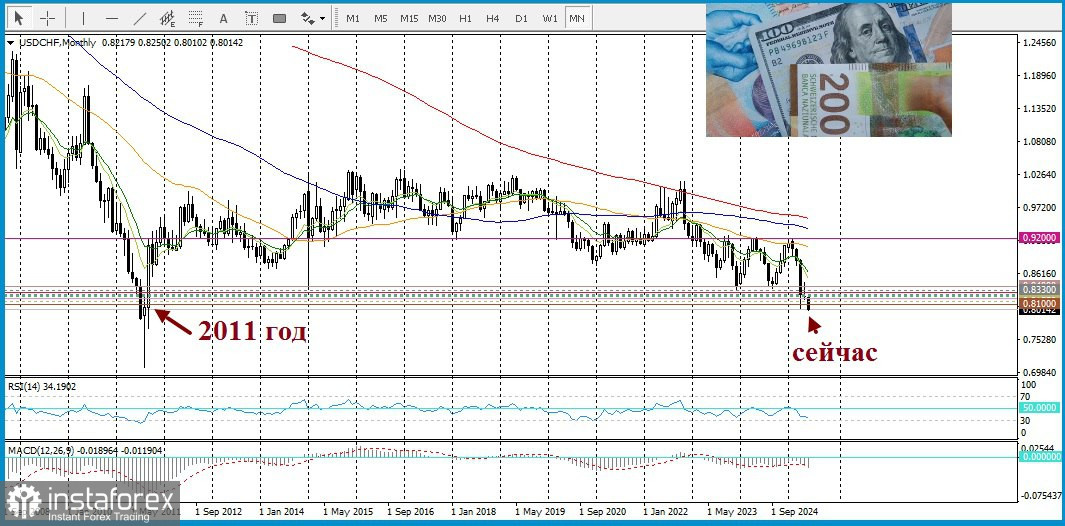Switch to the M1 timeframe
This screenshot has width=1065, height=526.
point(353,18)
